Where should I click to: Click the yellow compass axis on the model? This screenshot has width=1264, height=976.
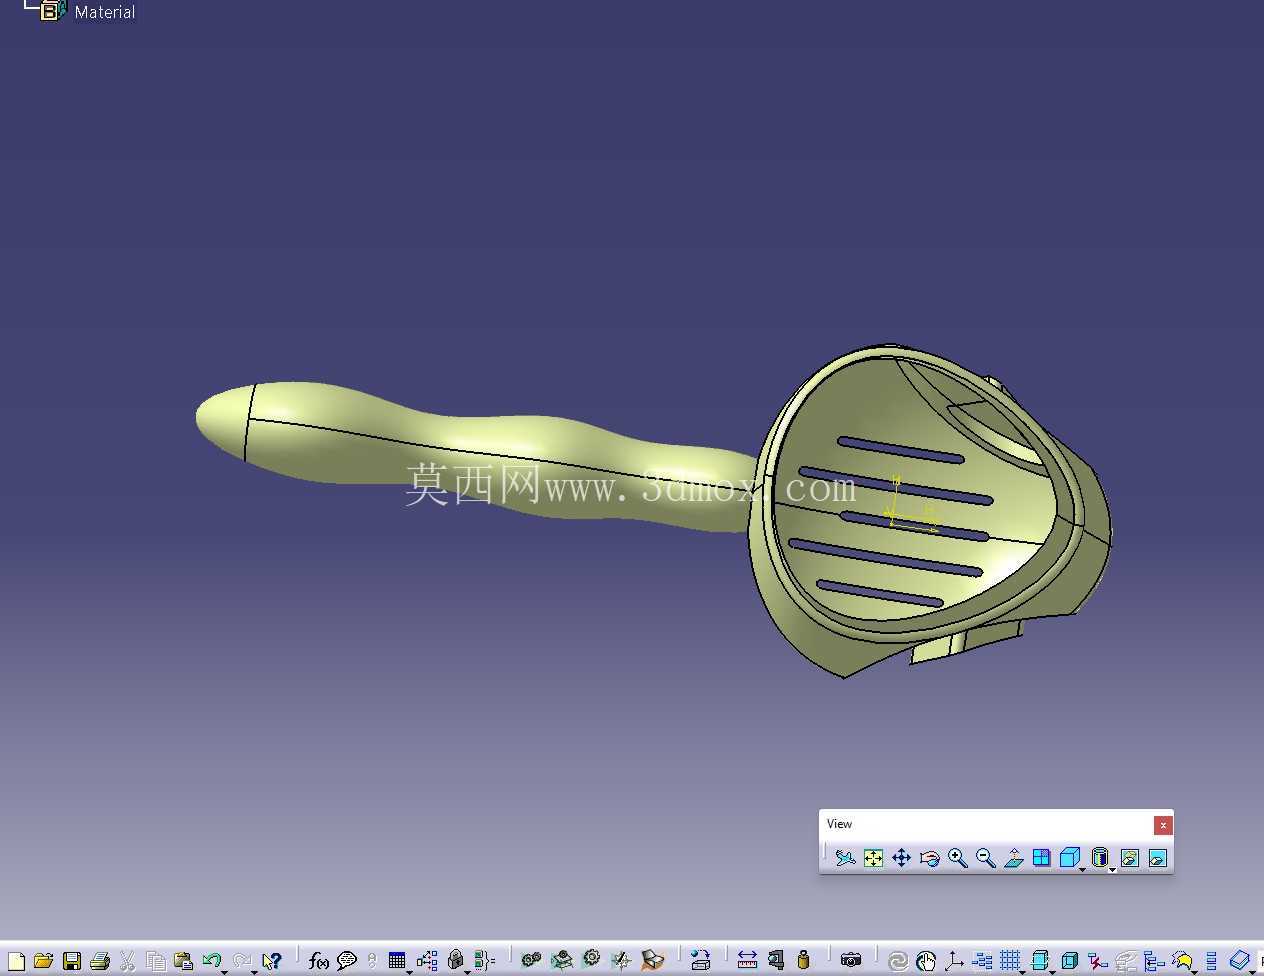pos(911,503)
